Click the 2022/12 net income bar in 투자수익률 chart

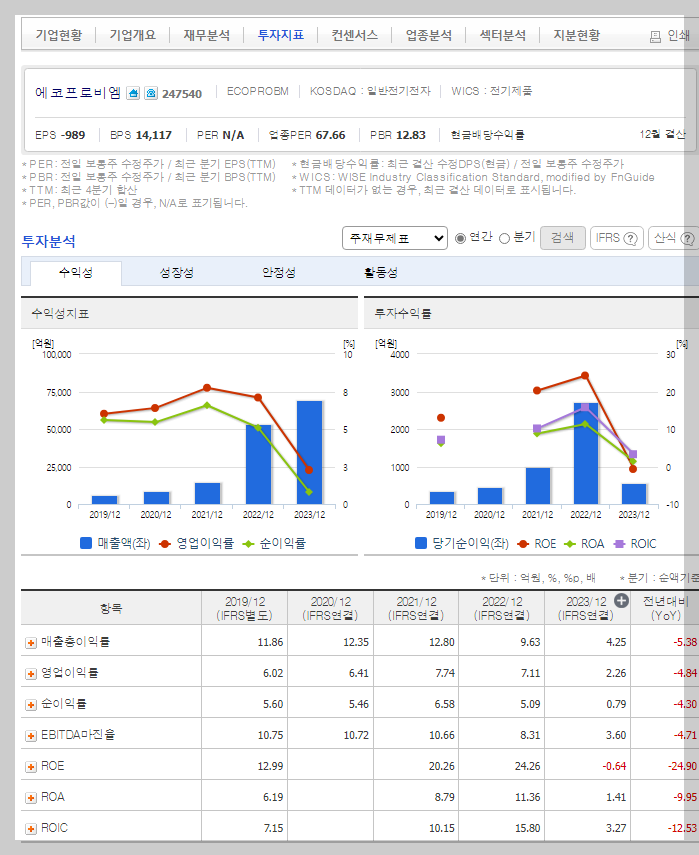tap(586, 454)
